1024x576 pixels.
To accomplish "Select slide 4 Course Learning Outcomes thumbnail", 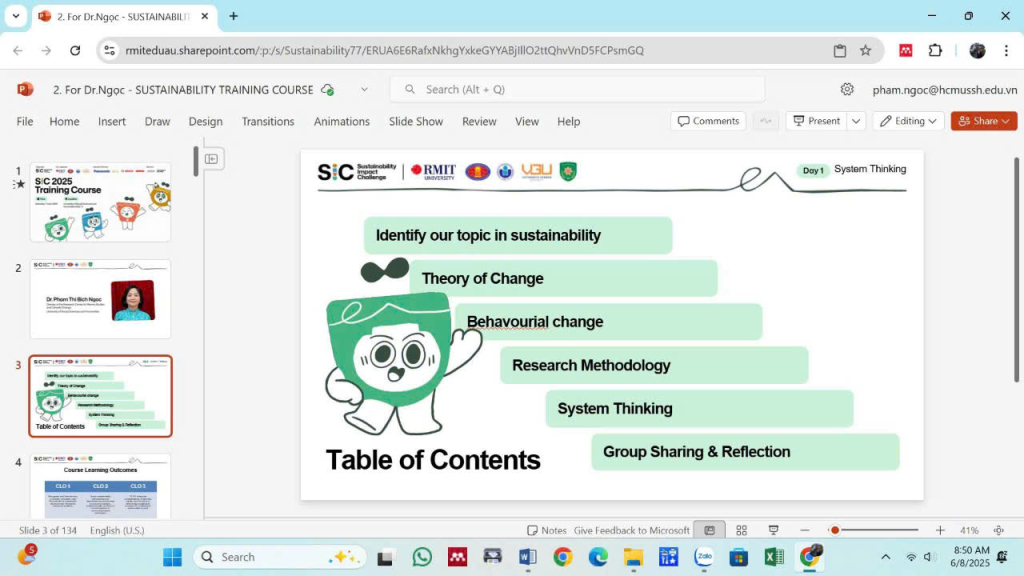I will (x=100, y=487).
